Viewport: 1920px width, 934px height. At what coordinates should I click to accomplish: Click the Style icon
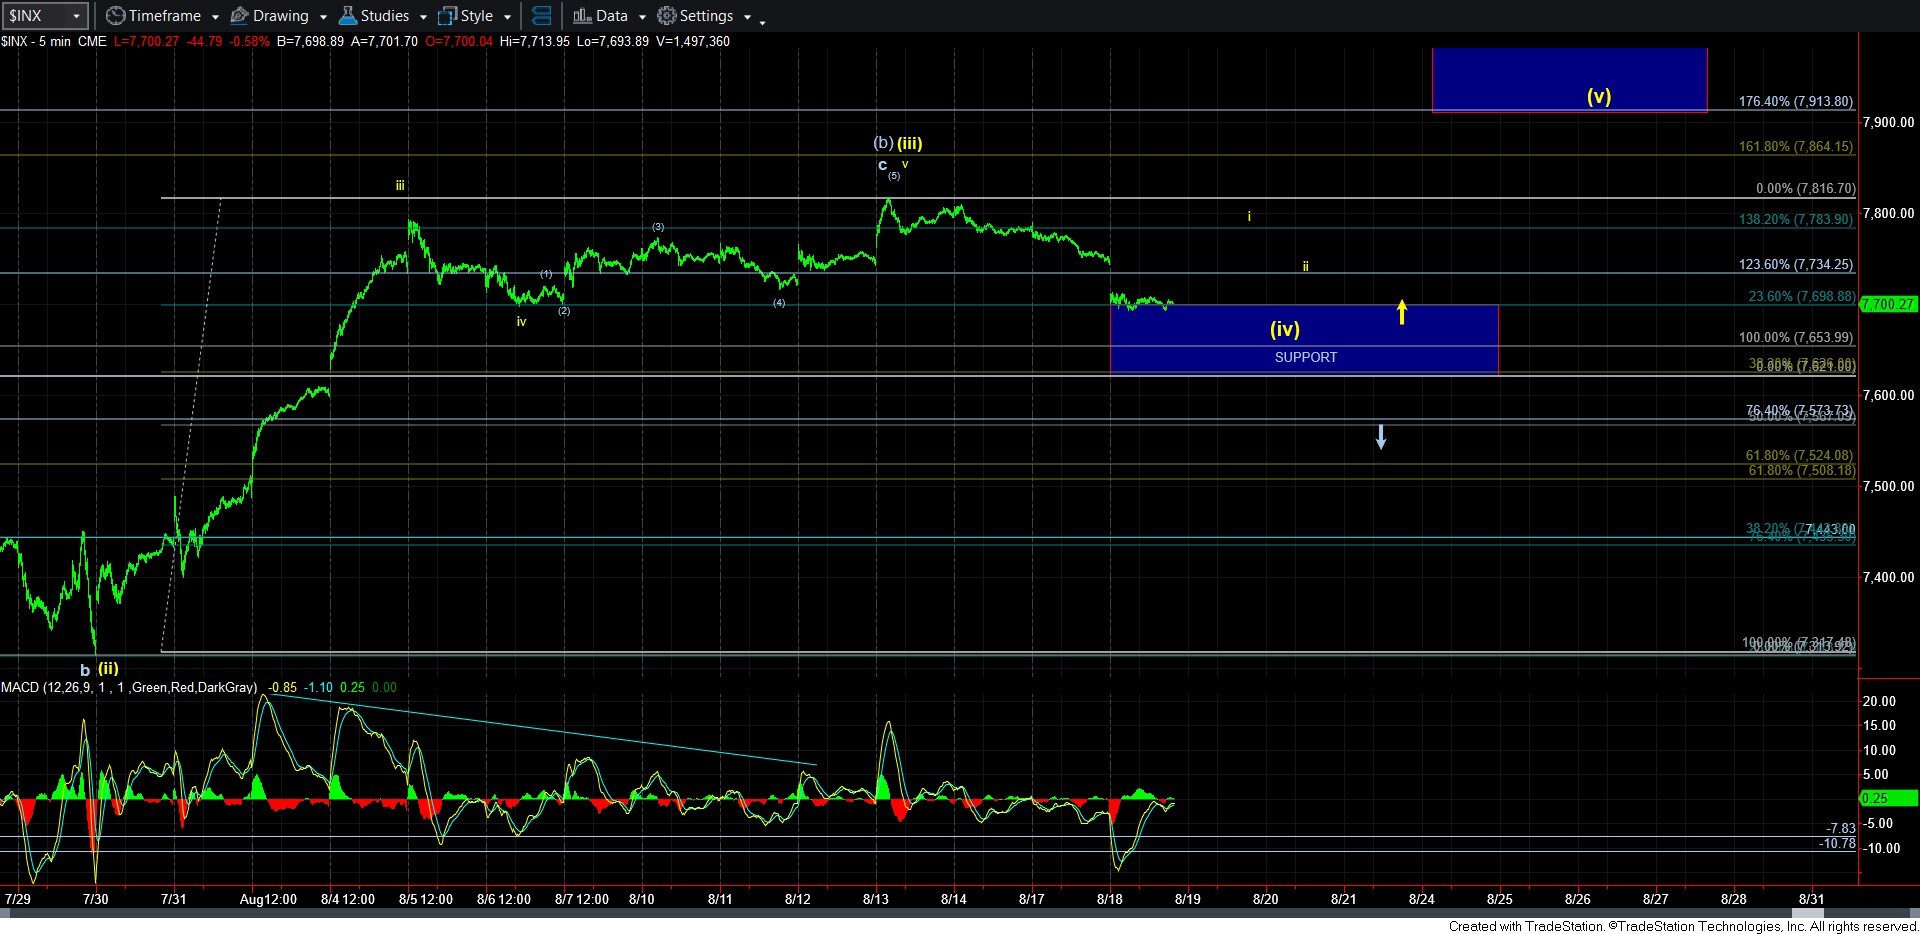coord(447,16)
